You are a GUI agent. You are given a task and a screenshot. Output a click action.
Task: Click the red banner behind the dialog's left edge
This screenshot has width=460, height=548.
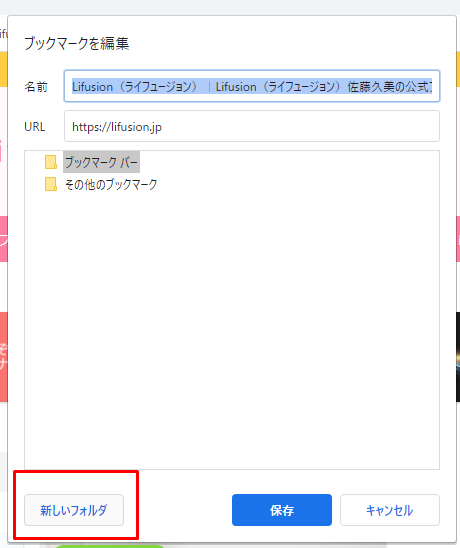(3, 357)
